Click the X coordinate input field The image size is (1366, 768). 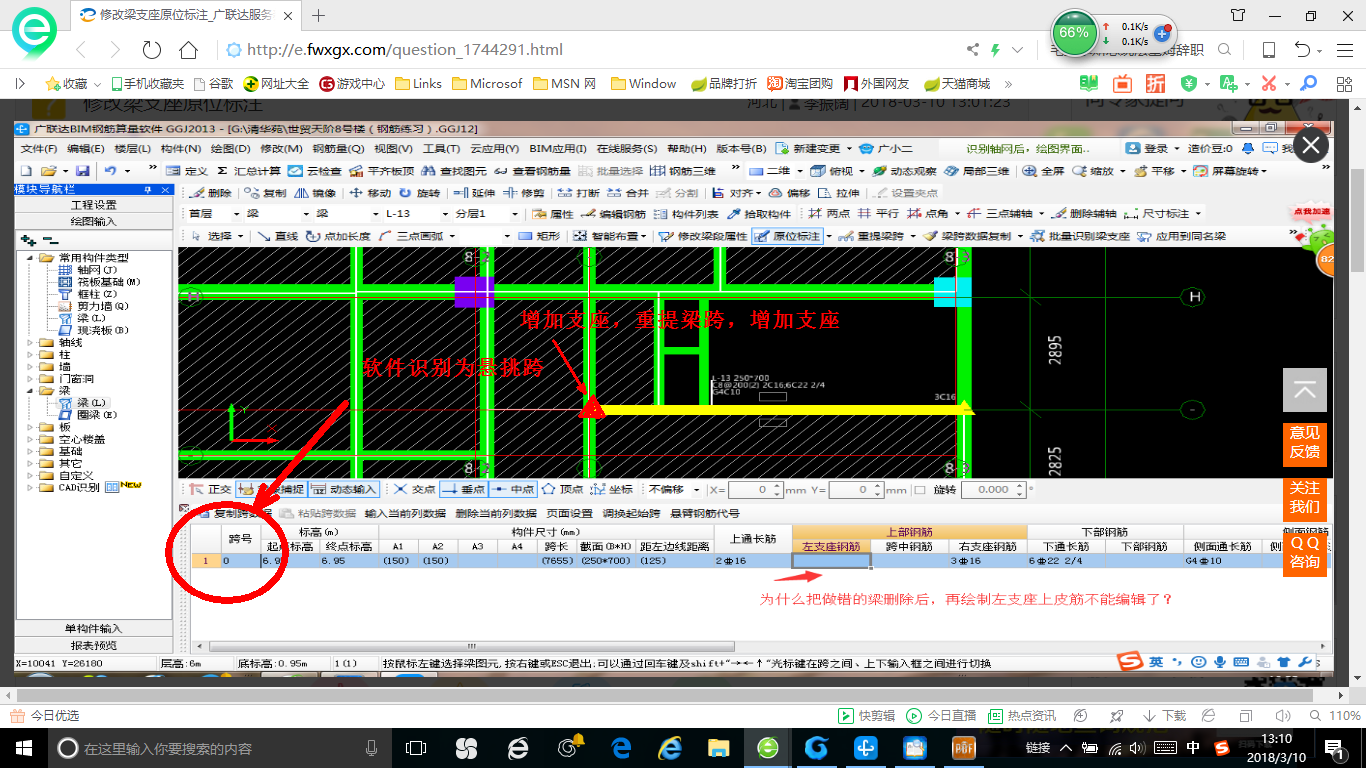click(755, 489)
